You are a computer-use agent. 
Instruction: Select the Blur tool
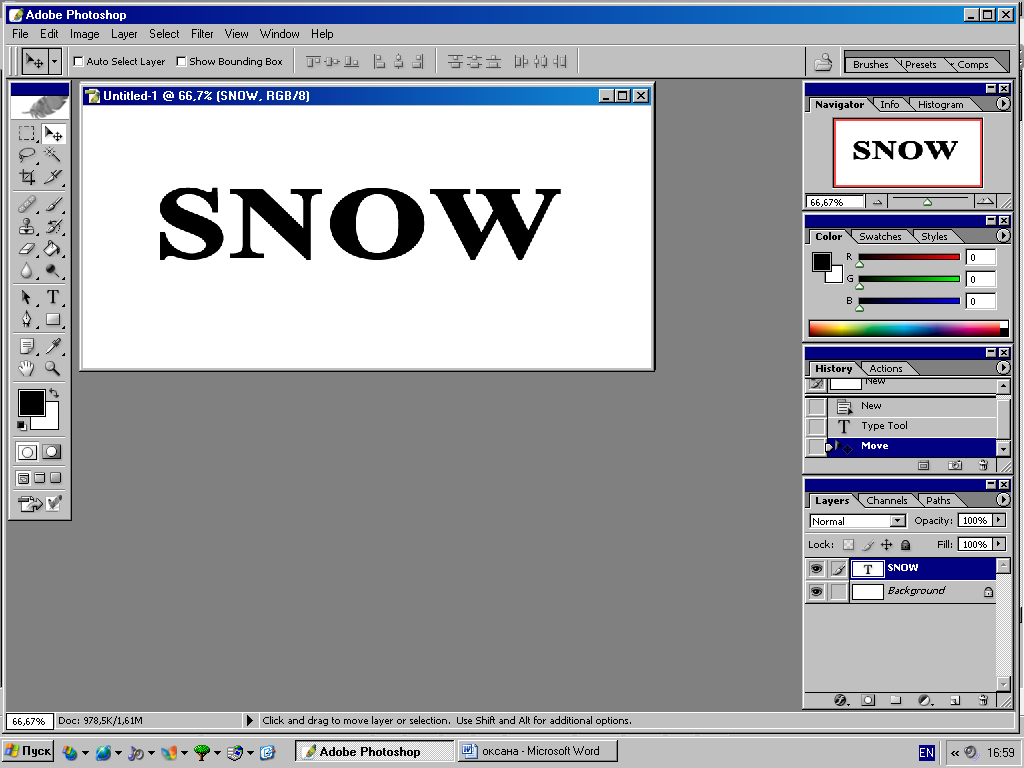pos(26,270)
